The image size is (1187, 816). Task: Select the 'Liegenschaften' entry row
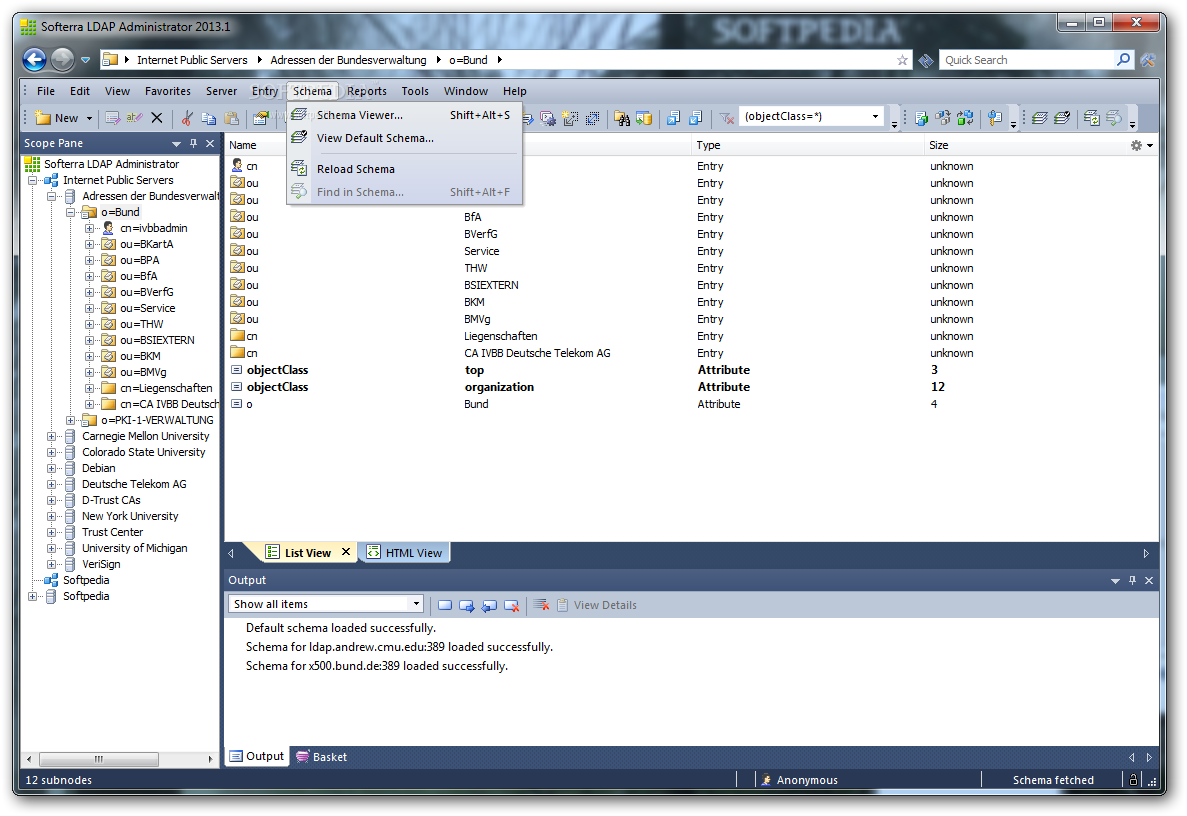690,336
